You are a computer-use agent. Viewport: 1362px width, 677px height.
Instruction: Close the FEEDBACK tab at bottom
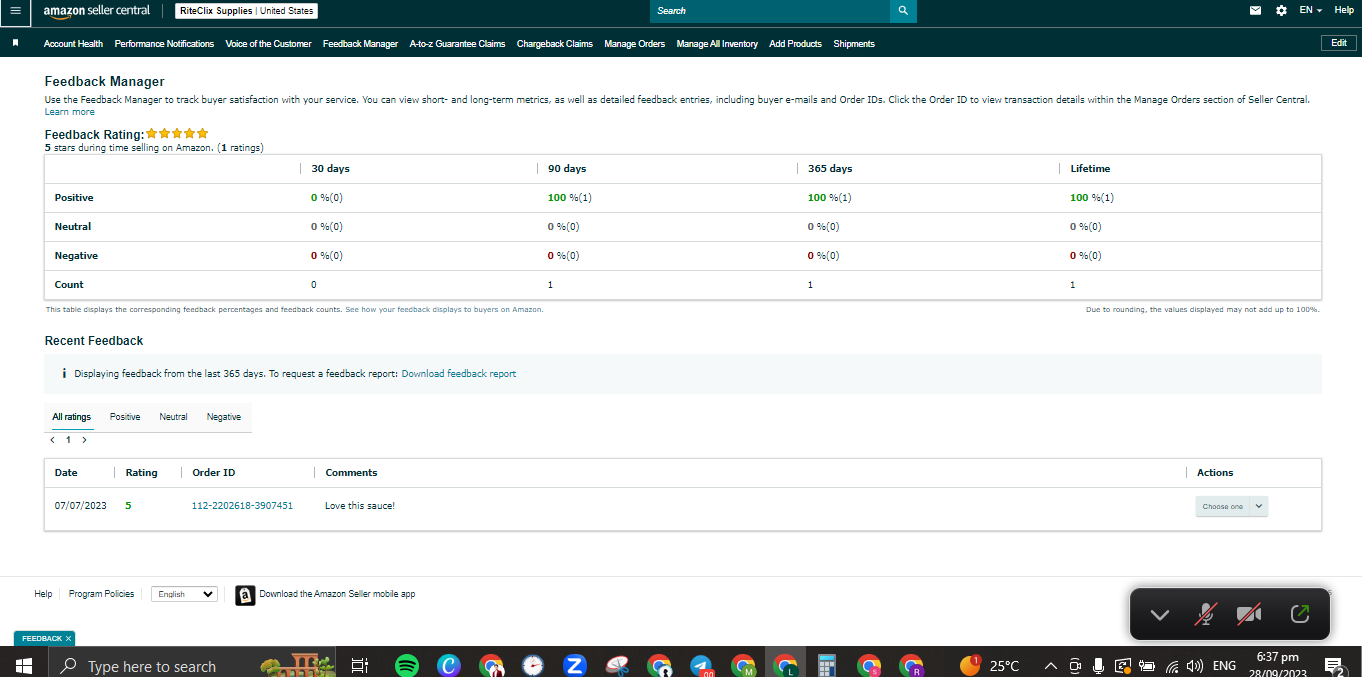pyautogui.click(x=69, y=638)
